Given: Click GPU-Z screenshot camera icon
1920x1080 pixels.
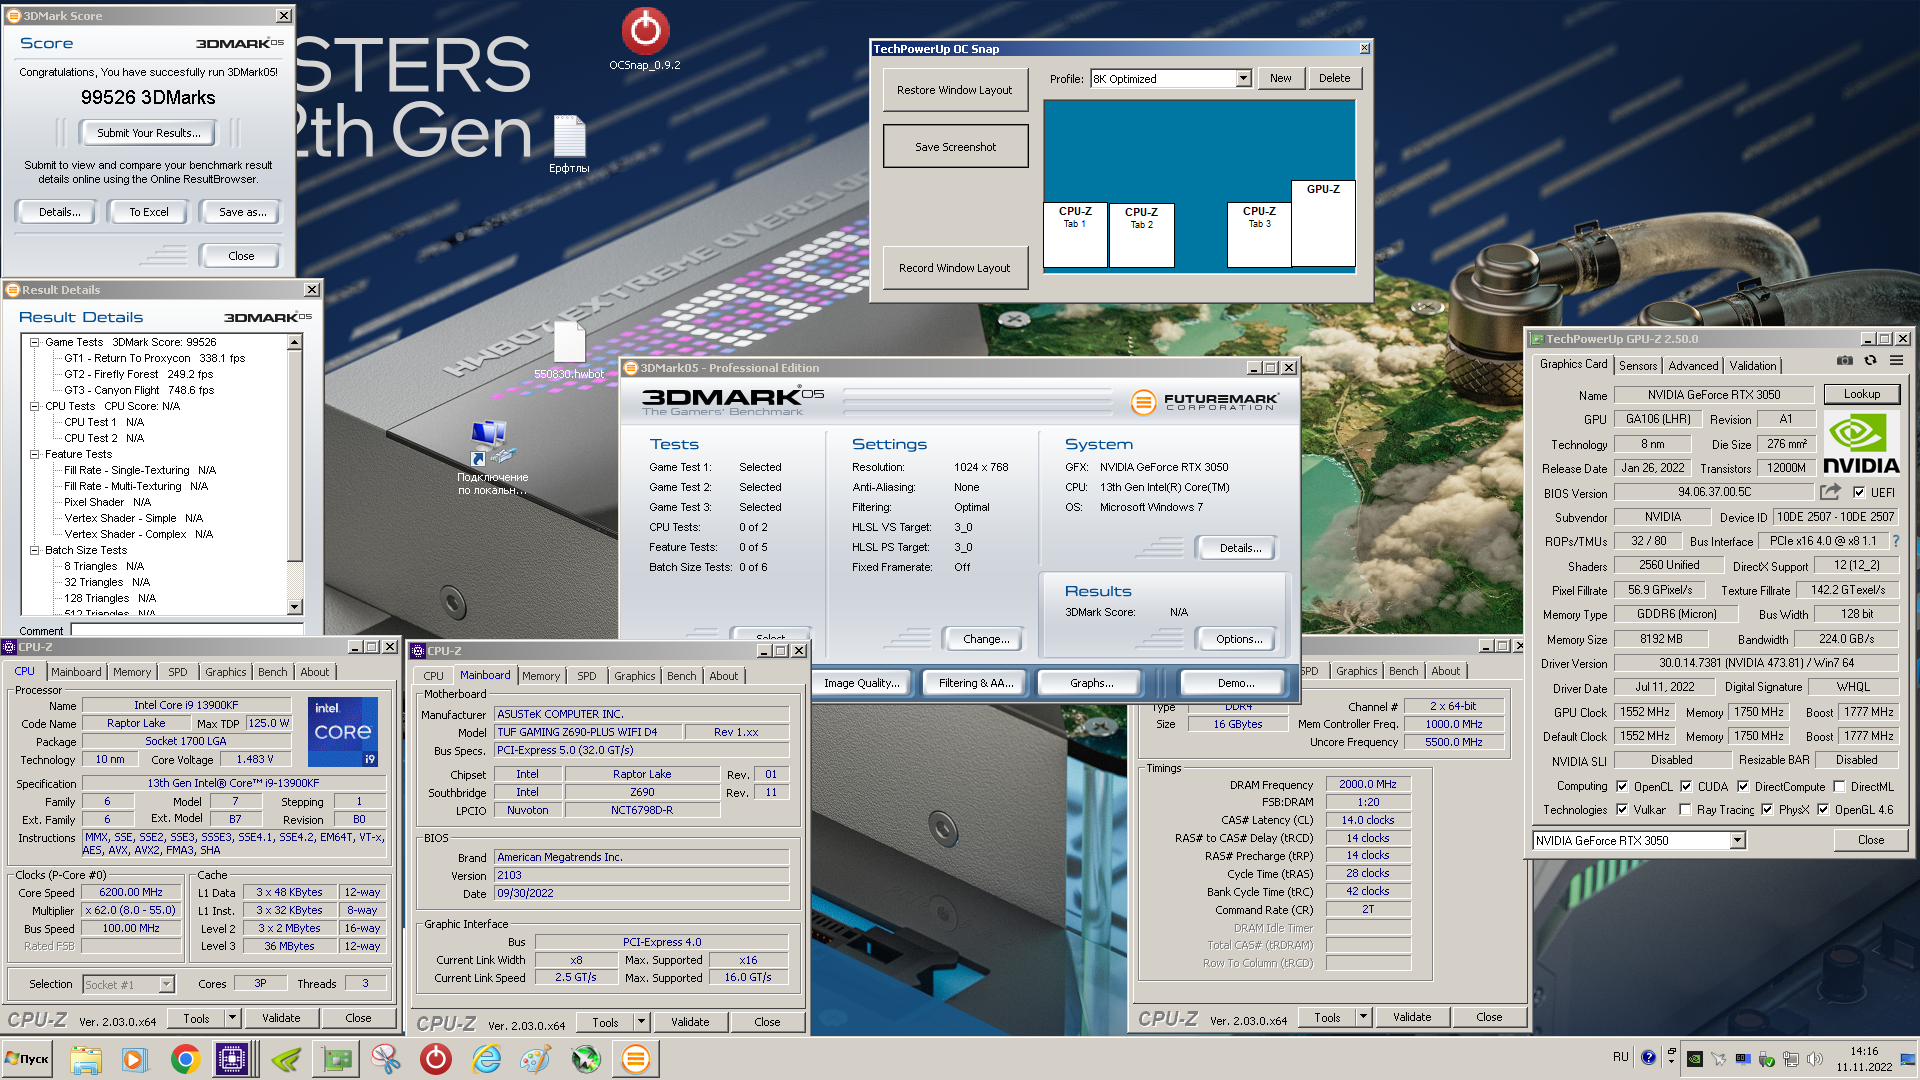Looking at the screenshot, I should (1845, 361).
